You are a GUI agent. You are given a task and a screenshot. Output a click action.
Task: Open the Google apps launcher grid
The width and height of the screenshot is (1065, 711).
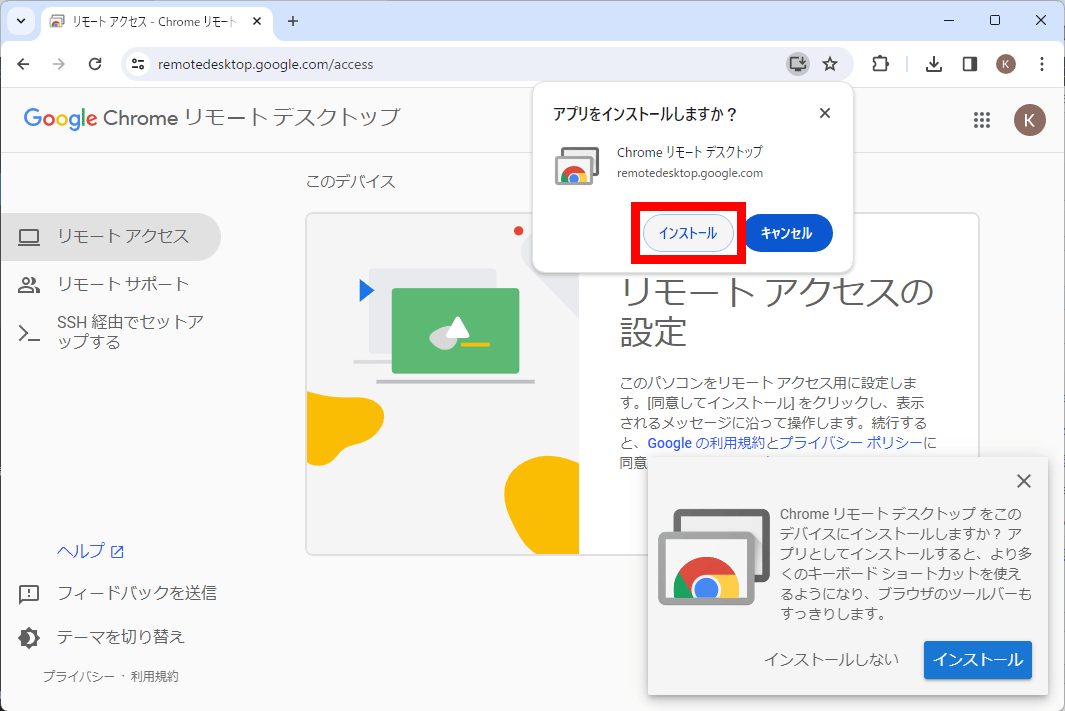(x=982, y=119)
